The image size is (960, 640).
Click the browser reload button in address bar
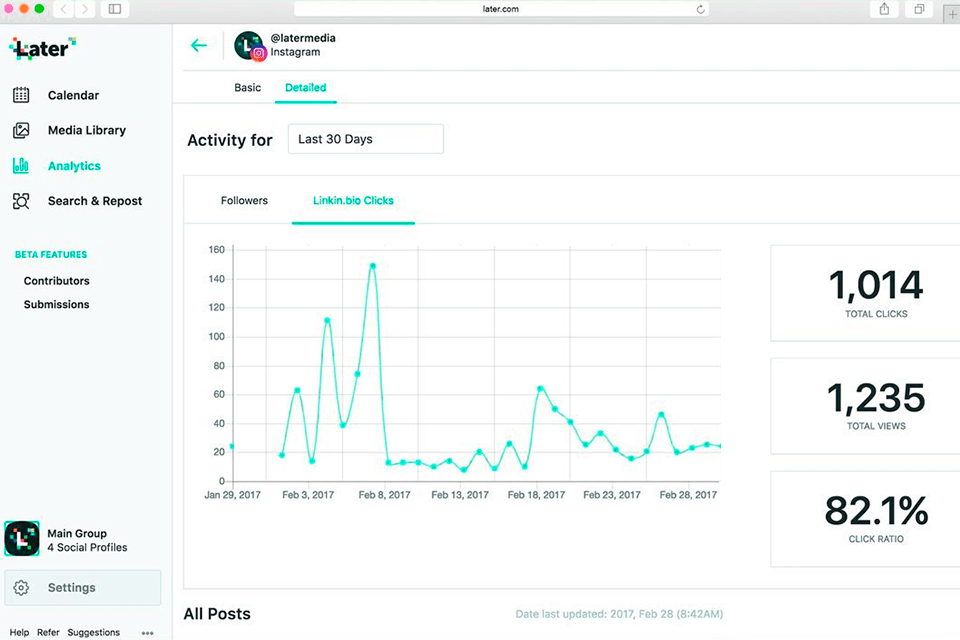701,9
